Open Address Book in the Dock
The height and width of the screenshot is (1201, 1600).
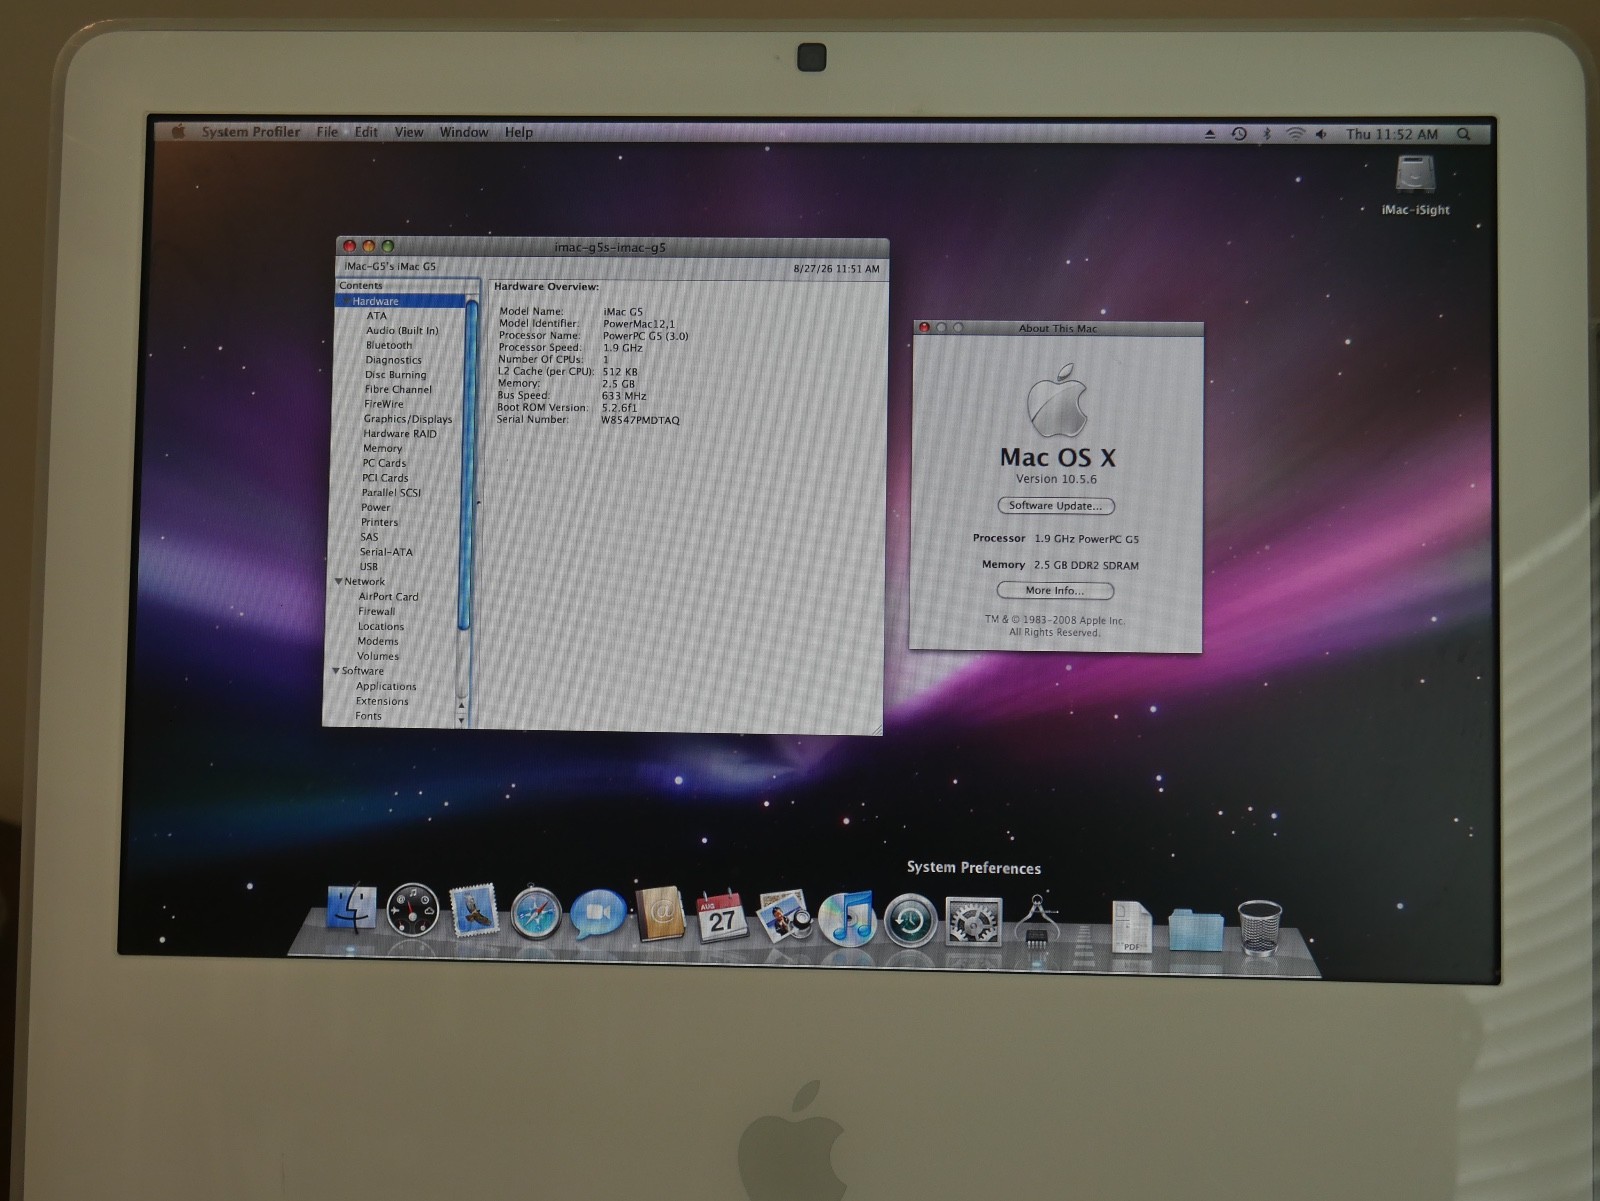660,913
